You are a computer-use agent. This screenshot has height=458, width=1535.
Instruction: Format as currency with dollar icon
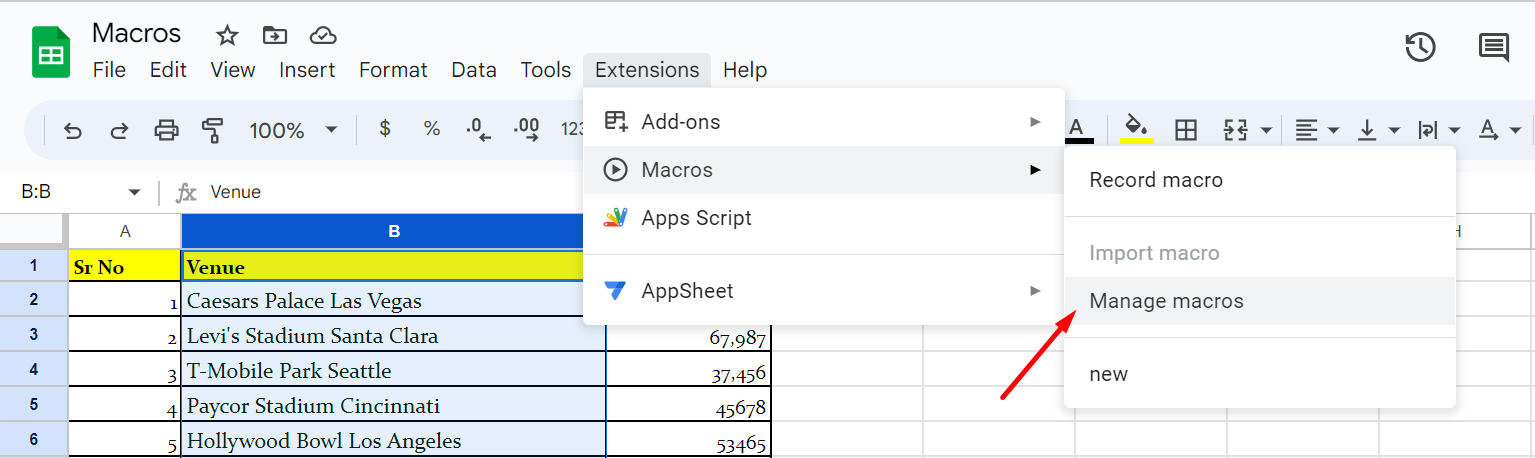click(x=385, y=129)
